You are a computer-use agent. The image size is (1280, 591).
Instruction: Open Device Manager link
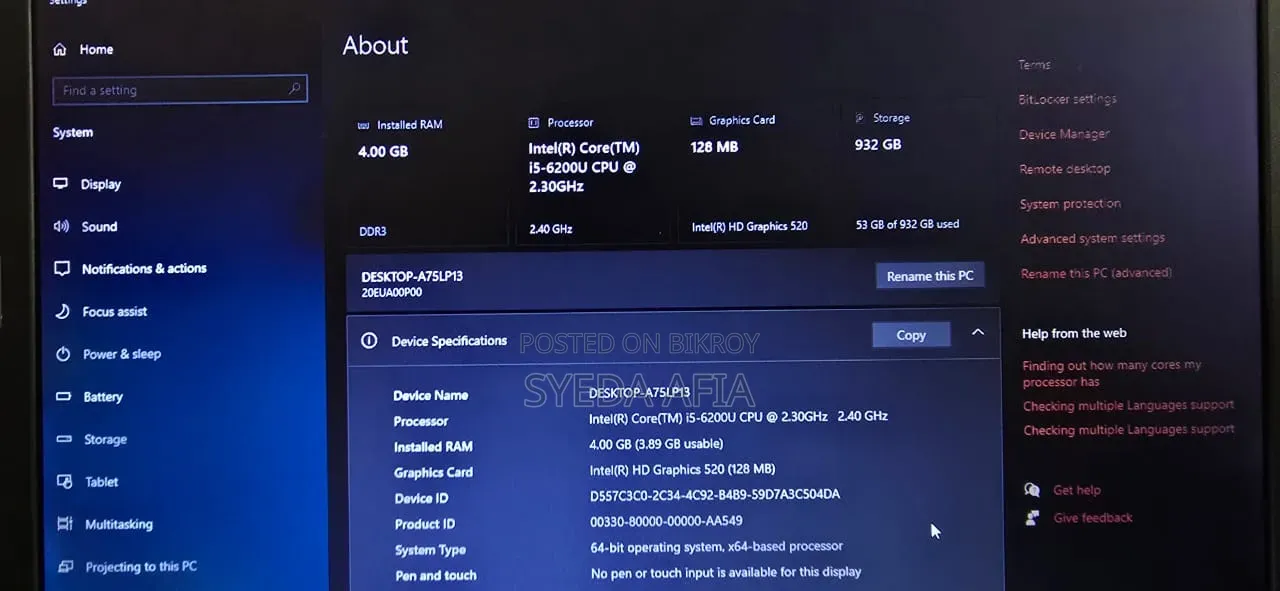pyautogui.click(x=1064, y=134)
